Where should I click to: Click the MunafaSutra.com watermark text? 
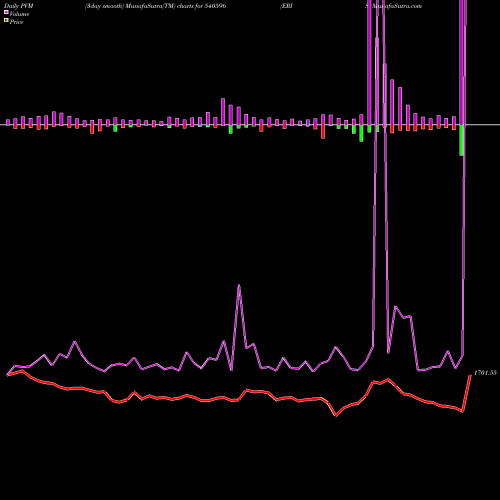pyautogui.click(x=396, y=6)
